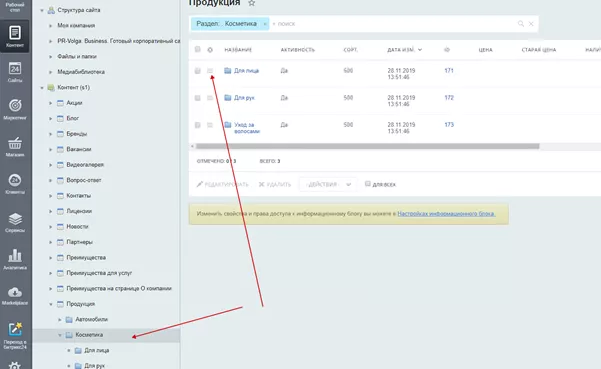Select Вакансии in content tree

coord(79,149)
